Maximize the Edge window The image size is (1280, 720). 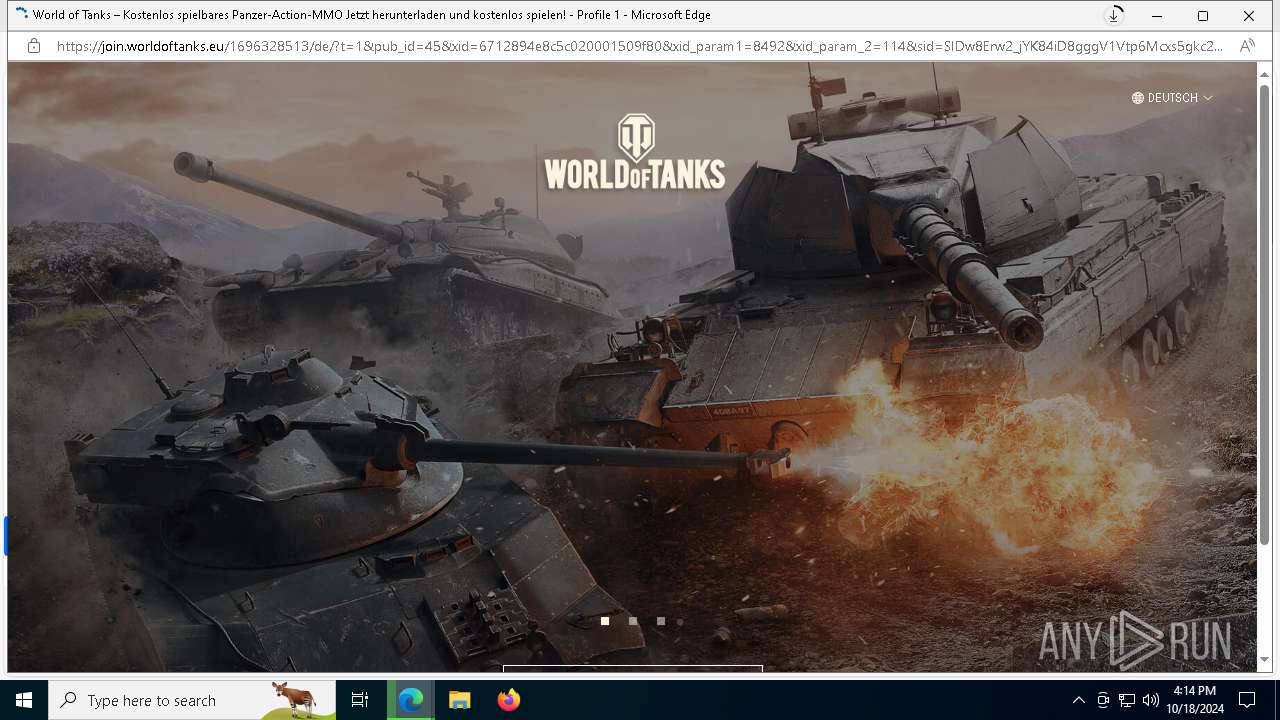pos(1203,16)
